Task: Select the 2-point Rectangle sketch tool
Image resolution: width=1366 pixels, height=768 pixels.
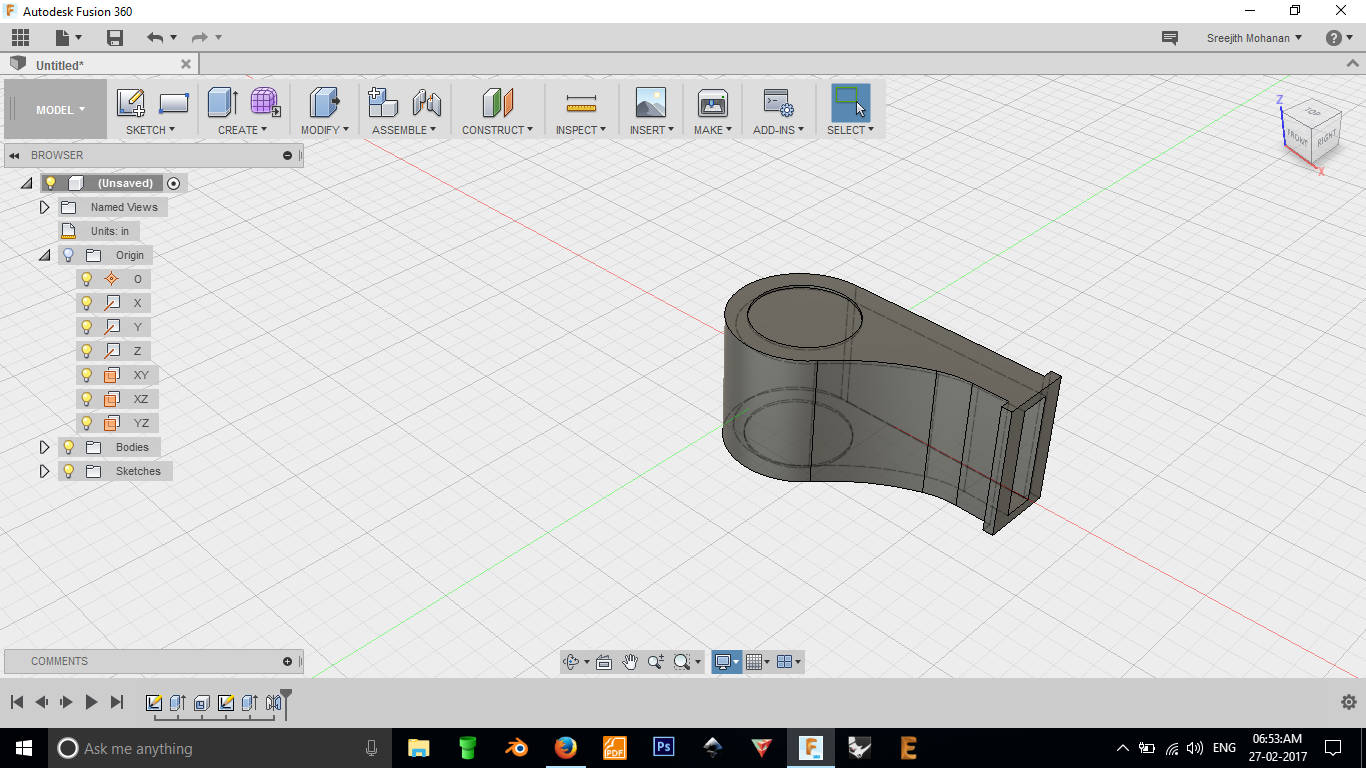Action: (x=174, y=103)
